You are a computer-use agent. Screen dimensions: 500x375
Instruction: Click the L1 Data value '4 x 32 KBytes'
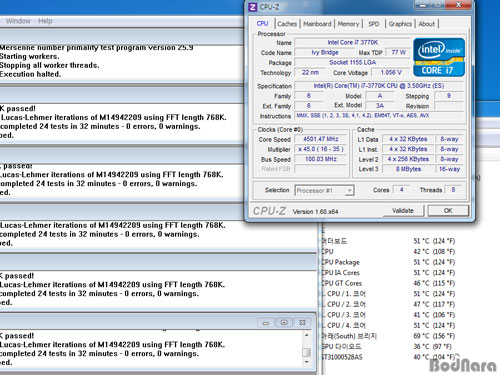[x=408, y=139]
